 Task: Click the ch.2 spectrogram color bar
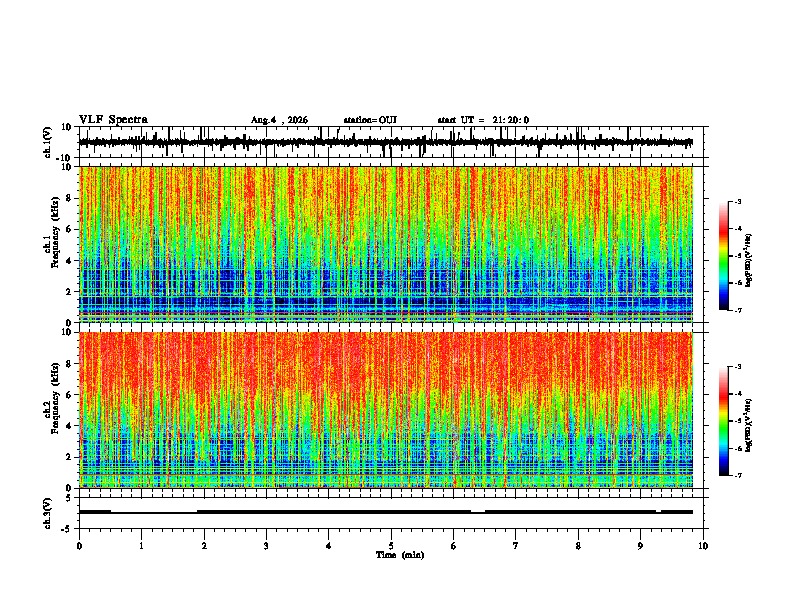click(724, 421)
